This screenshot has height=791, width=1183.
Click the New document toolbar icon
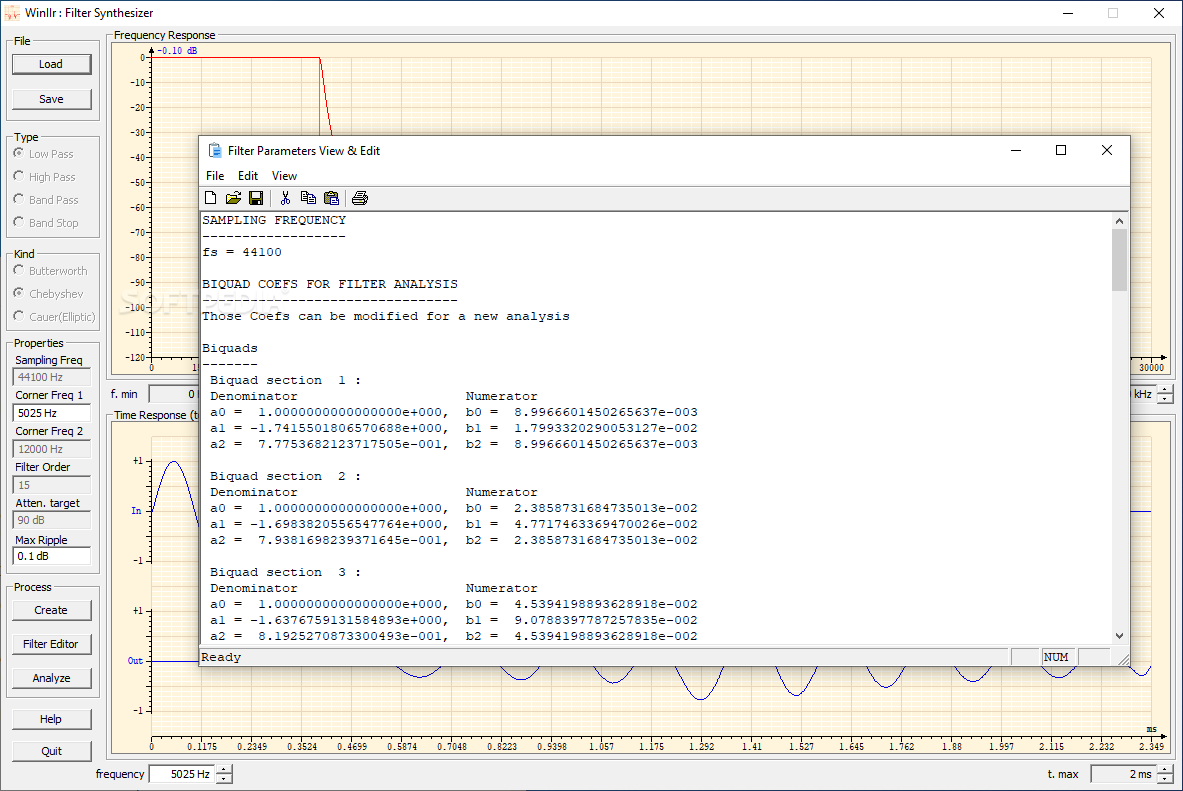210,198
